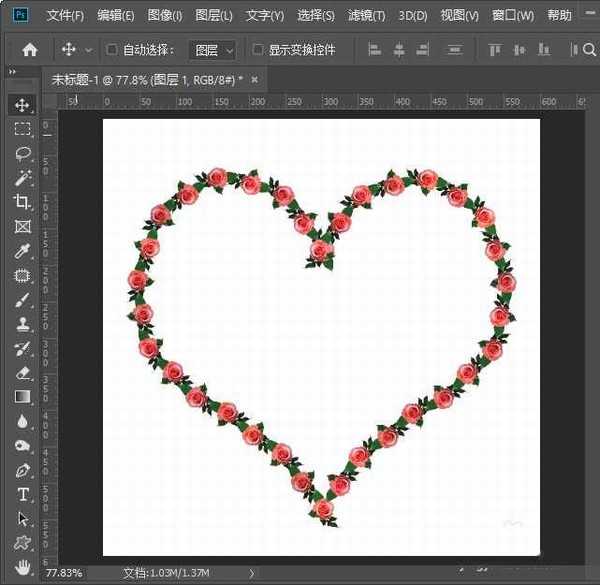Close the 未标题-1 document tab
Image resolution: width=600 pixels, height=585 pixels.
pos(254,79)
